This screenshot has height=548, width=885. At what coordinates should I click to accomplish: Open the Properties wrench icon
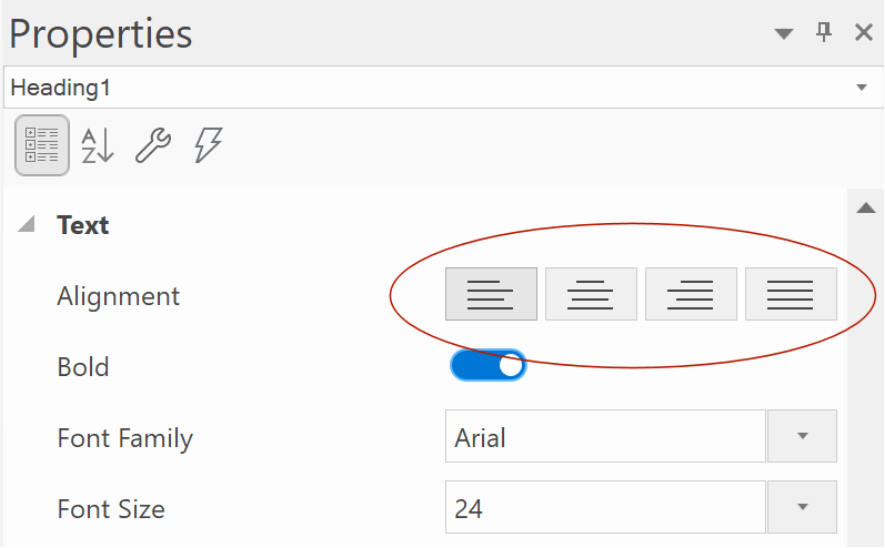coord(153,146)
